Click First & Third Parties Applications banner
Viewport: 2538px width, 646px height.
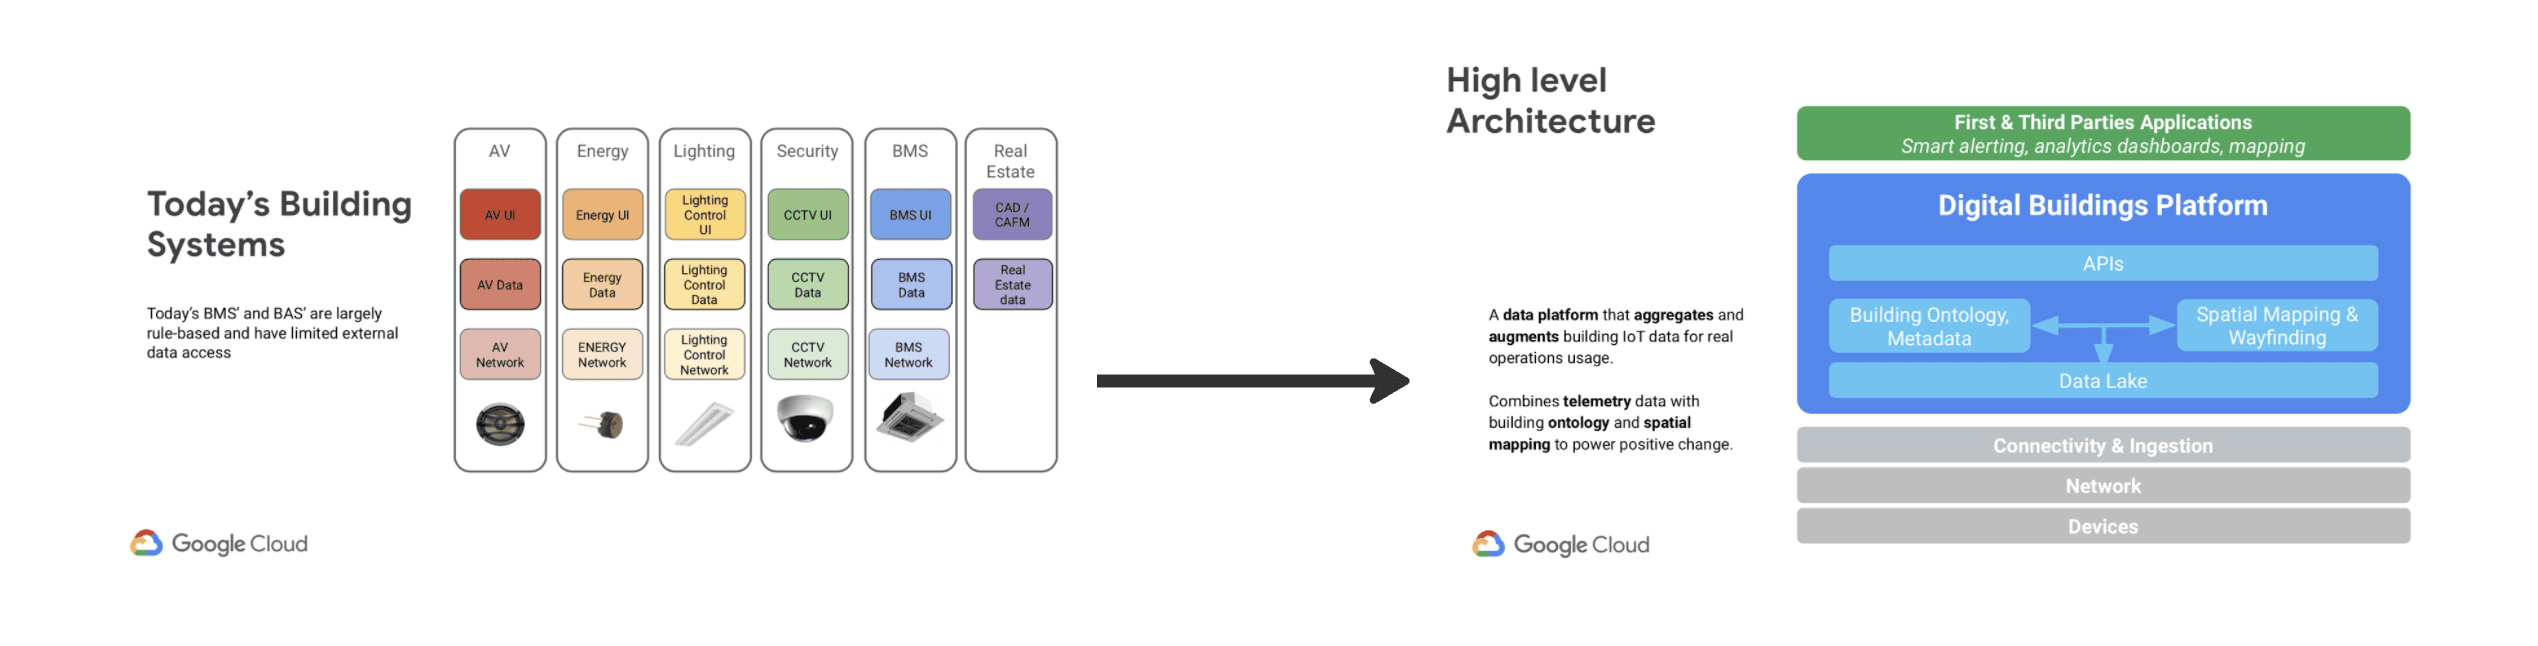2103,134
